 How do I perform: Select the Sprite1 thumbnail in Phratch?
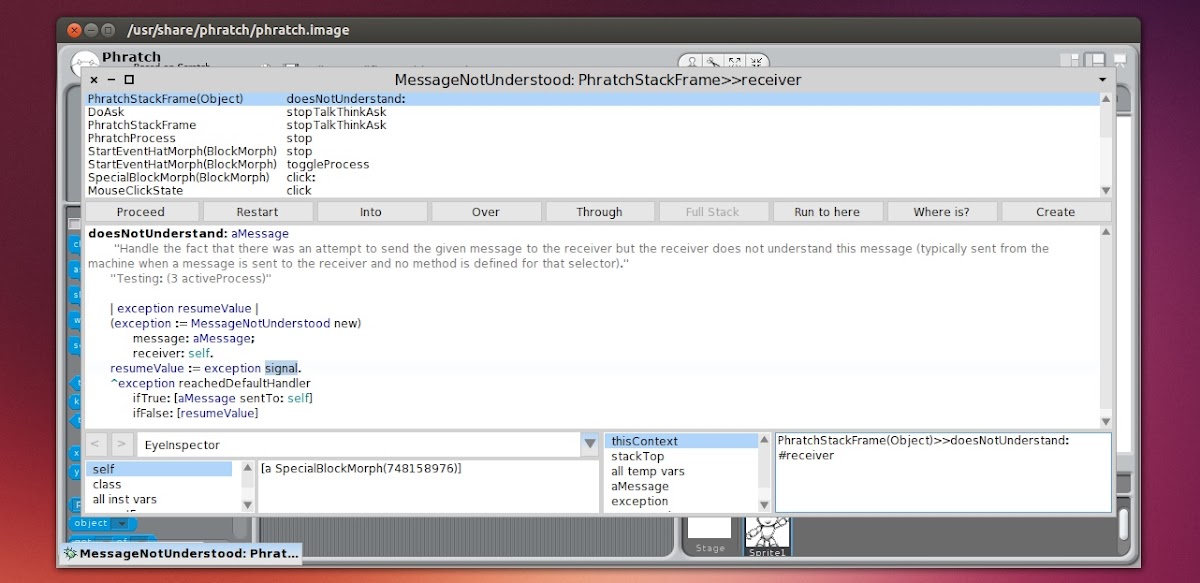tap(768, 535)
